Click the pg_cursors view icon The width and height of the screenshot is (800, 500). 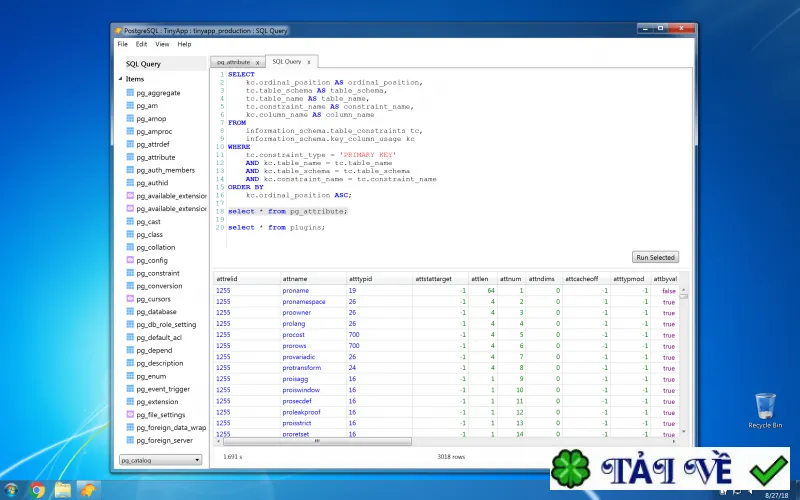[x=130, y=299]
